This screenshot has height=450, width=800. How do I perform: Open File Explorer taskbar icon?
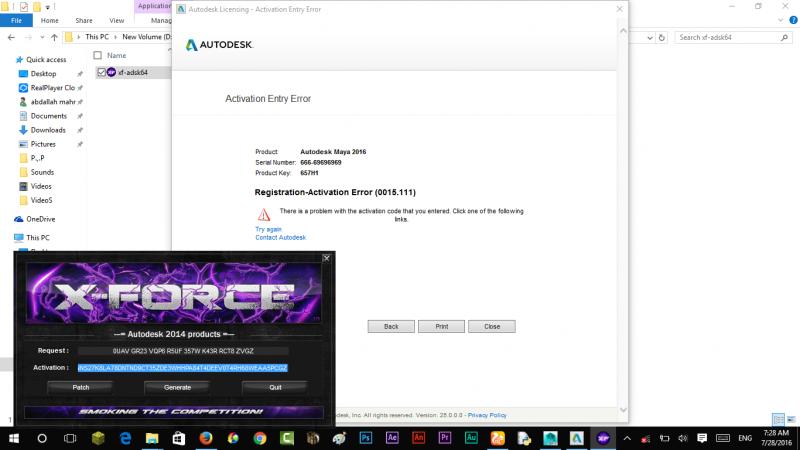(152, 438)
